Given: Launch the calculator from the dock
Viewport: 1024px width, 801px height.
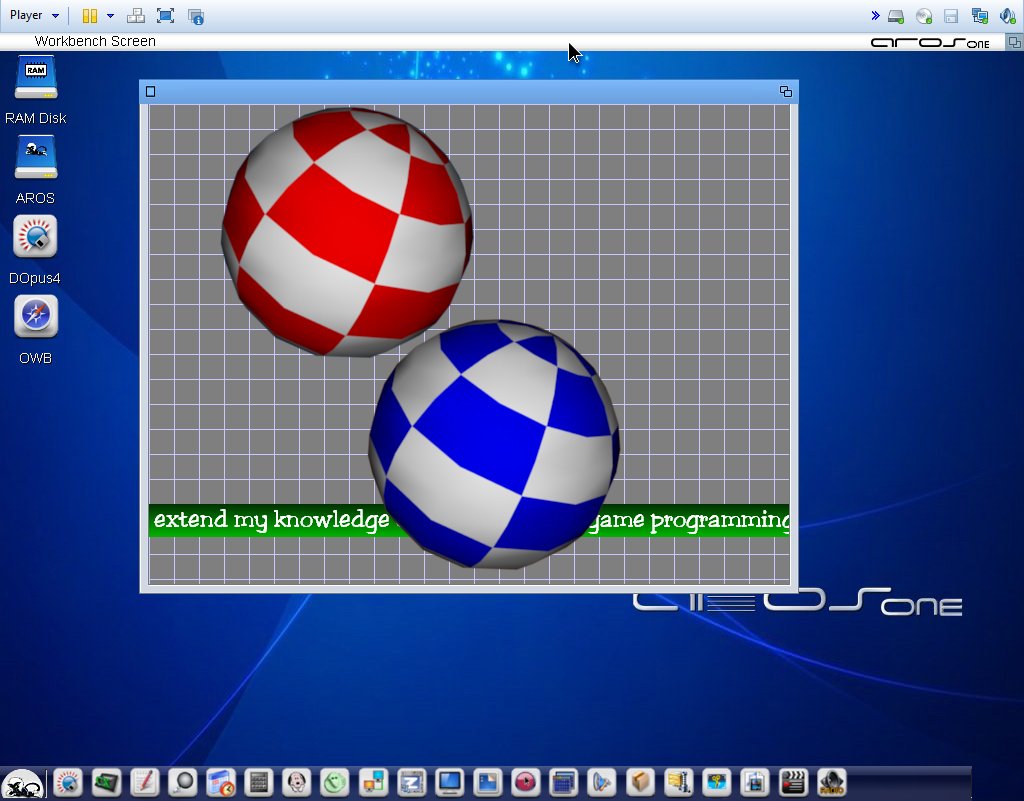Looking at the screenshot, I should 259,782.
